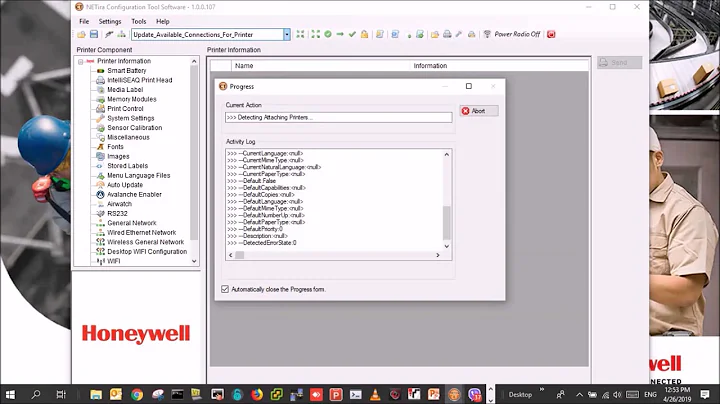Open Firefox from the taskbar
The height and width of the screenshot is (404, 720).
point(257,394)
